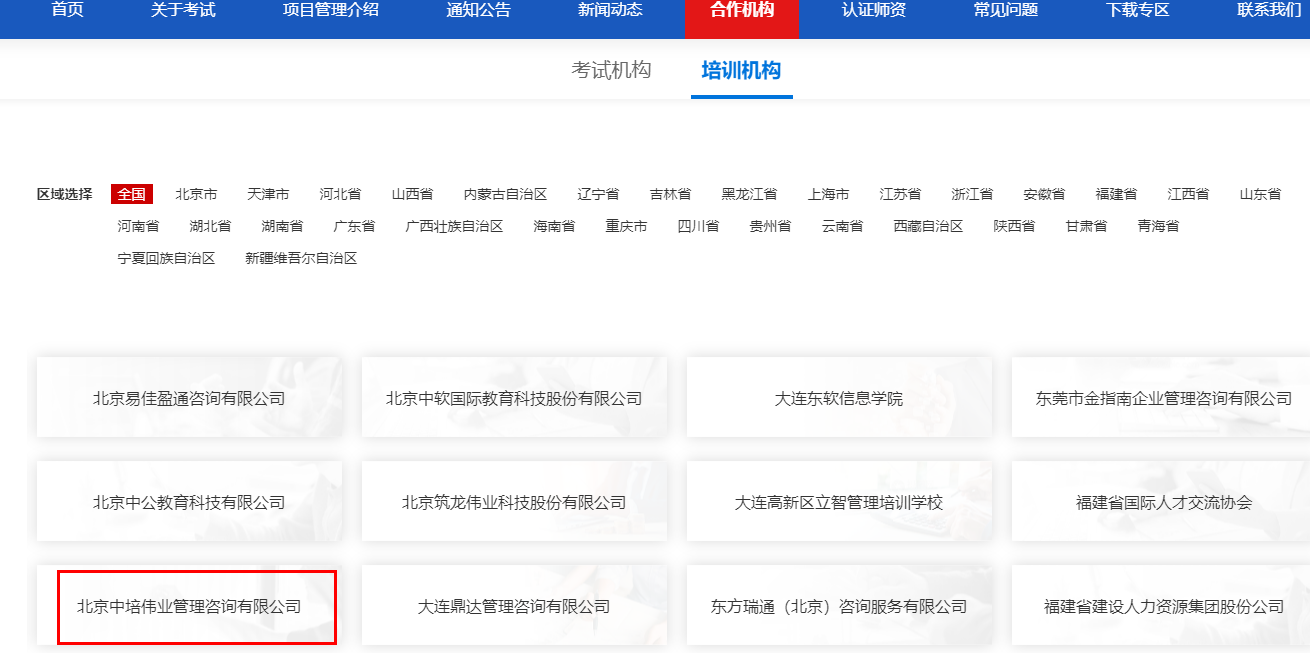
Task: Filter by 海南省 region
Action: (554, 226)
